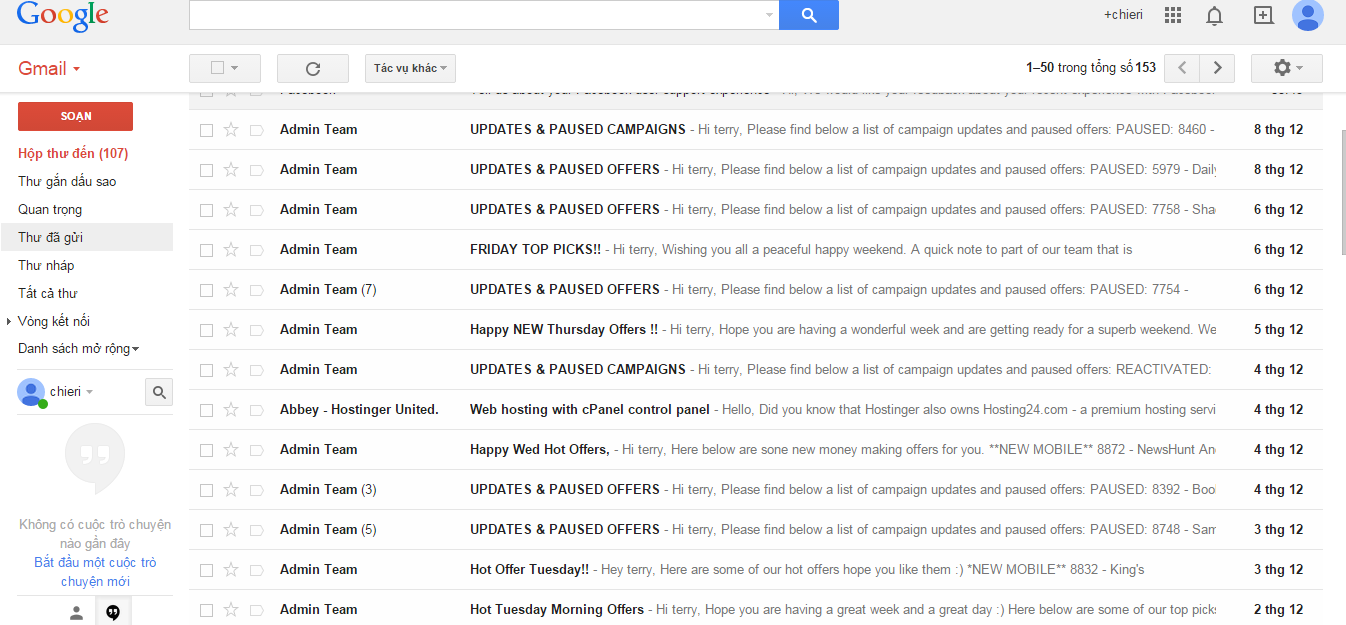This screenshot has width=1346, height=625.
Task: Search for chat contacts with magnifier
Action: pyautogui.click(x=159, y=392)
